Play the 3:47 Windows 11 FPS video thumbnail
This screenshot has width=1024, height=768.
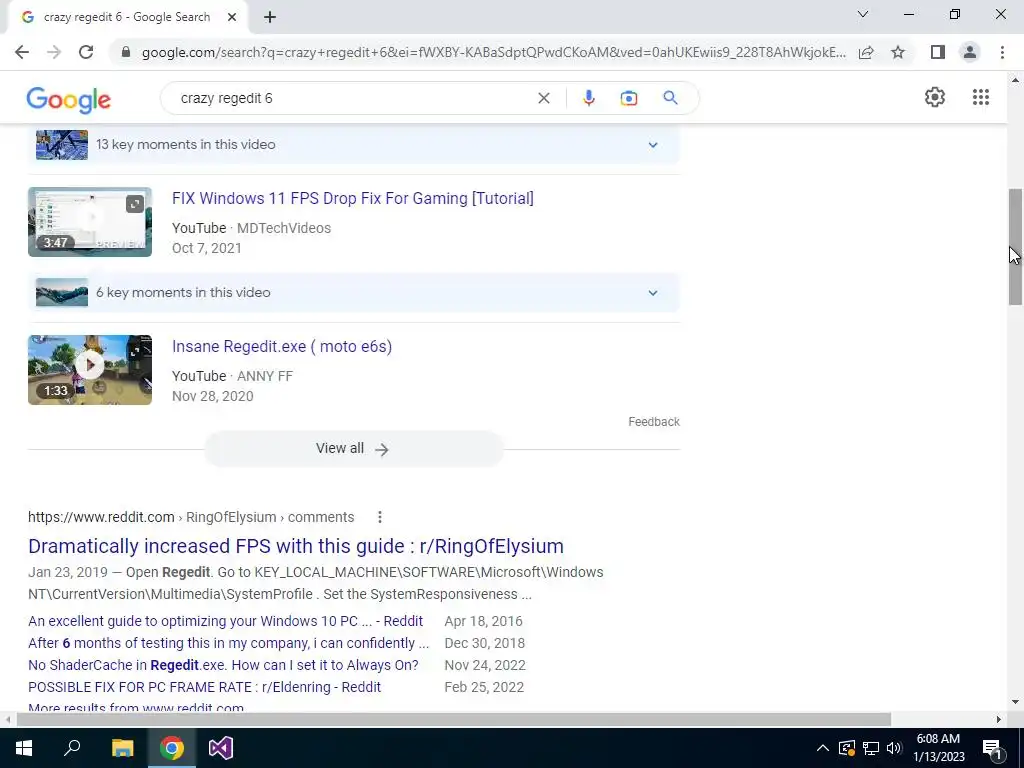90,222
